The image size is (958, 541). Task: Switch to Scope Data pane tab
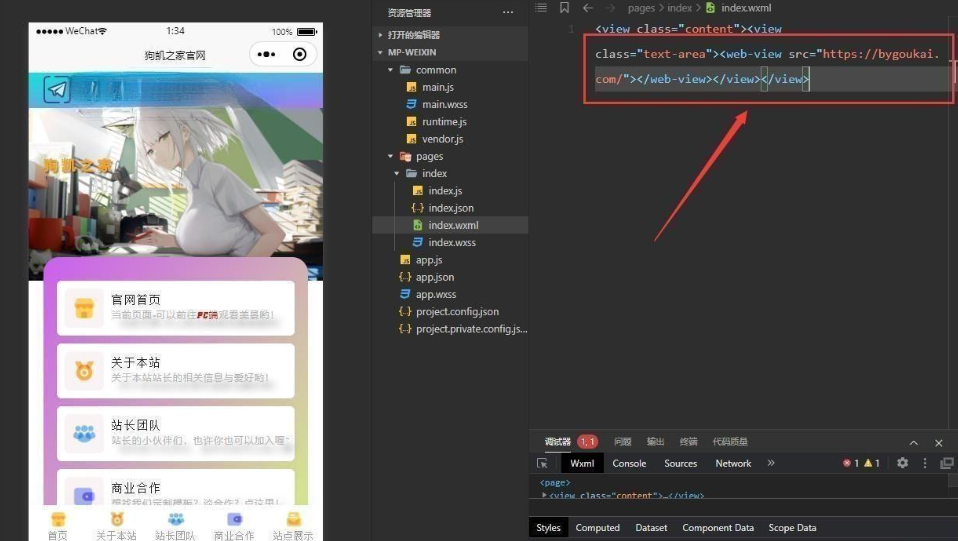pyautogui.click(x=792, y=528)
